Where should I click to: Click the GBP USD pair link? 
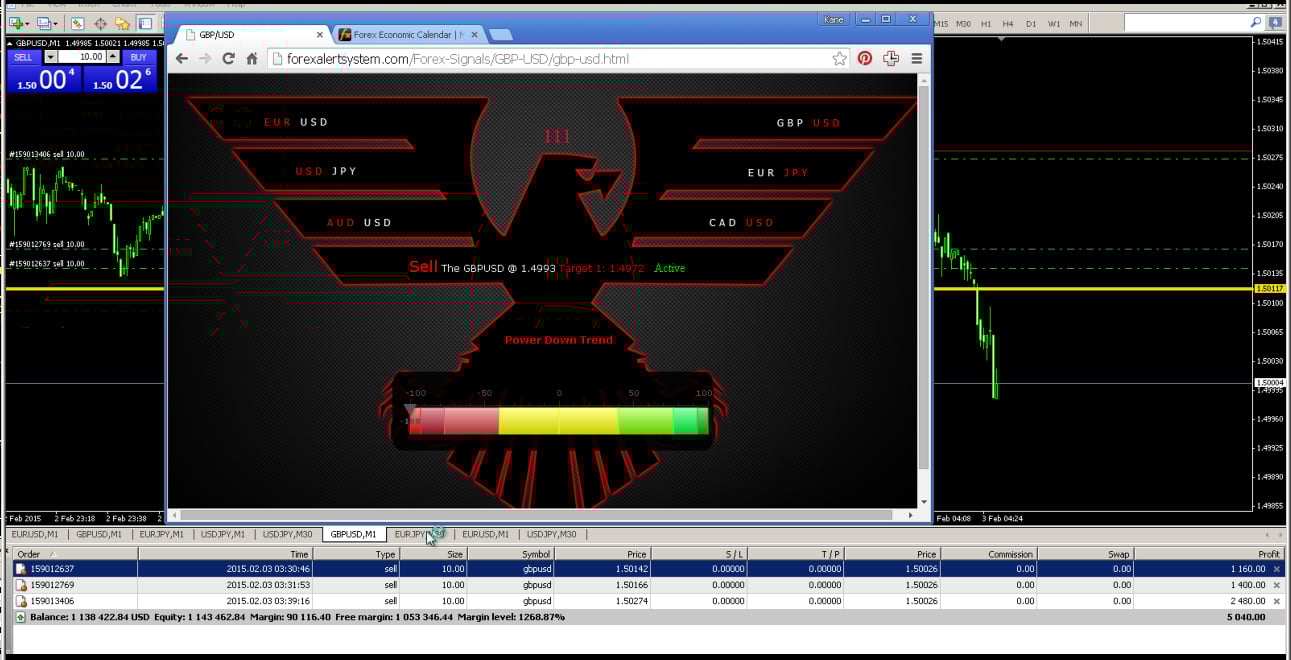[808, 123]
